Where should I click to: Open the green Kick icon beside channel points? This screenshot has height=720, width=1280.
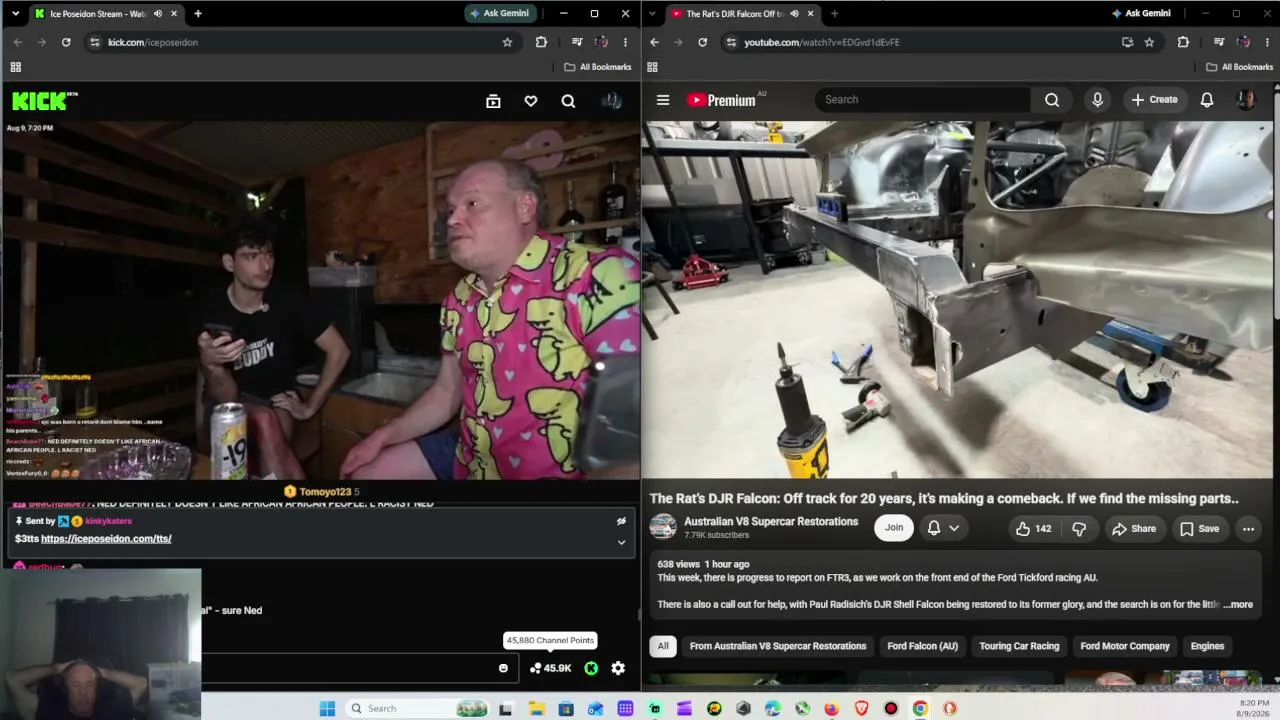[x=591, y=668]
